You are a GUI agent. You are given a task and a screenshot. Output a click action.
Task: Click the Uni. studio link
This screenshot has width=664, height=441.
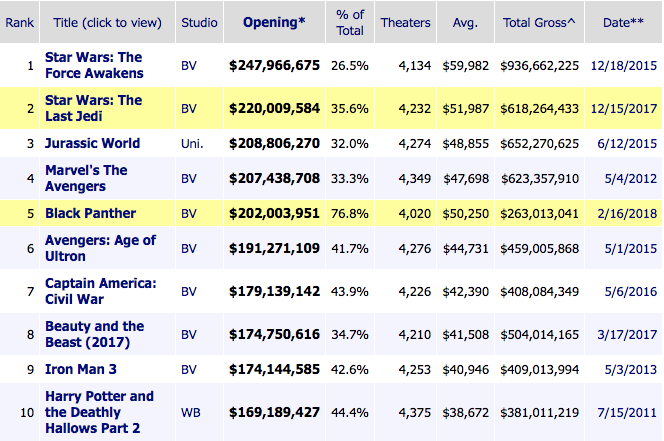192,143
